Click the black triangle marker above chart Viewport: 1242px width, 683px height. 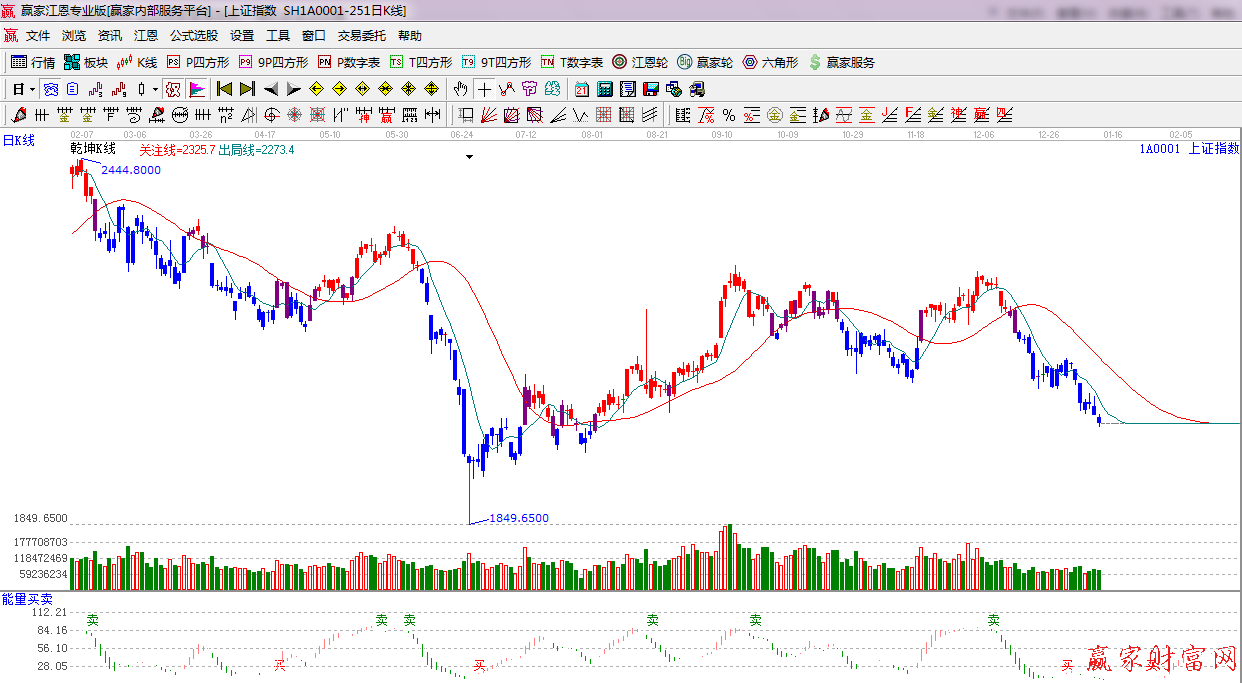point(468,157)
